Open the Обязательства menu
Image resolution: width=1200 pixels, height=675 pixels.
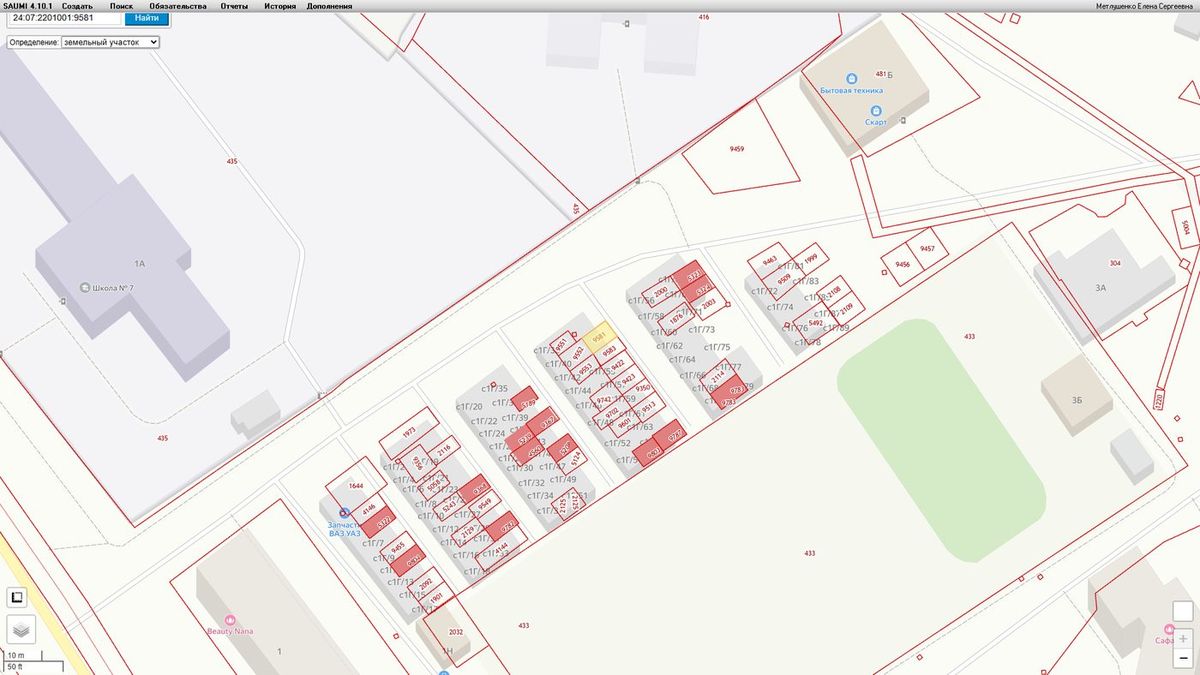(178, 6)
